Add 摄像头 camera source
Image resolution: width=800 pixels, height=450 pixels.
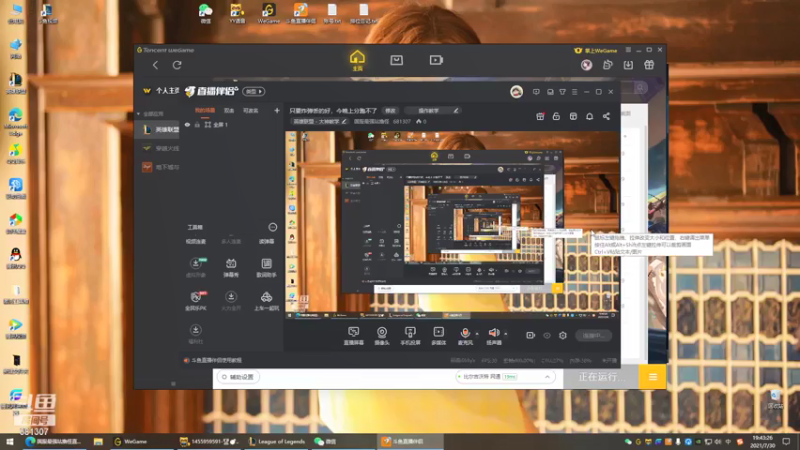(382, 336)
